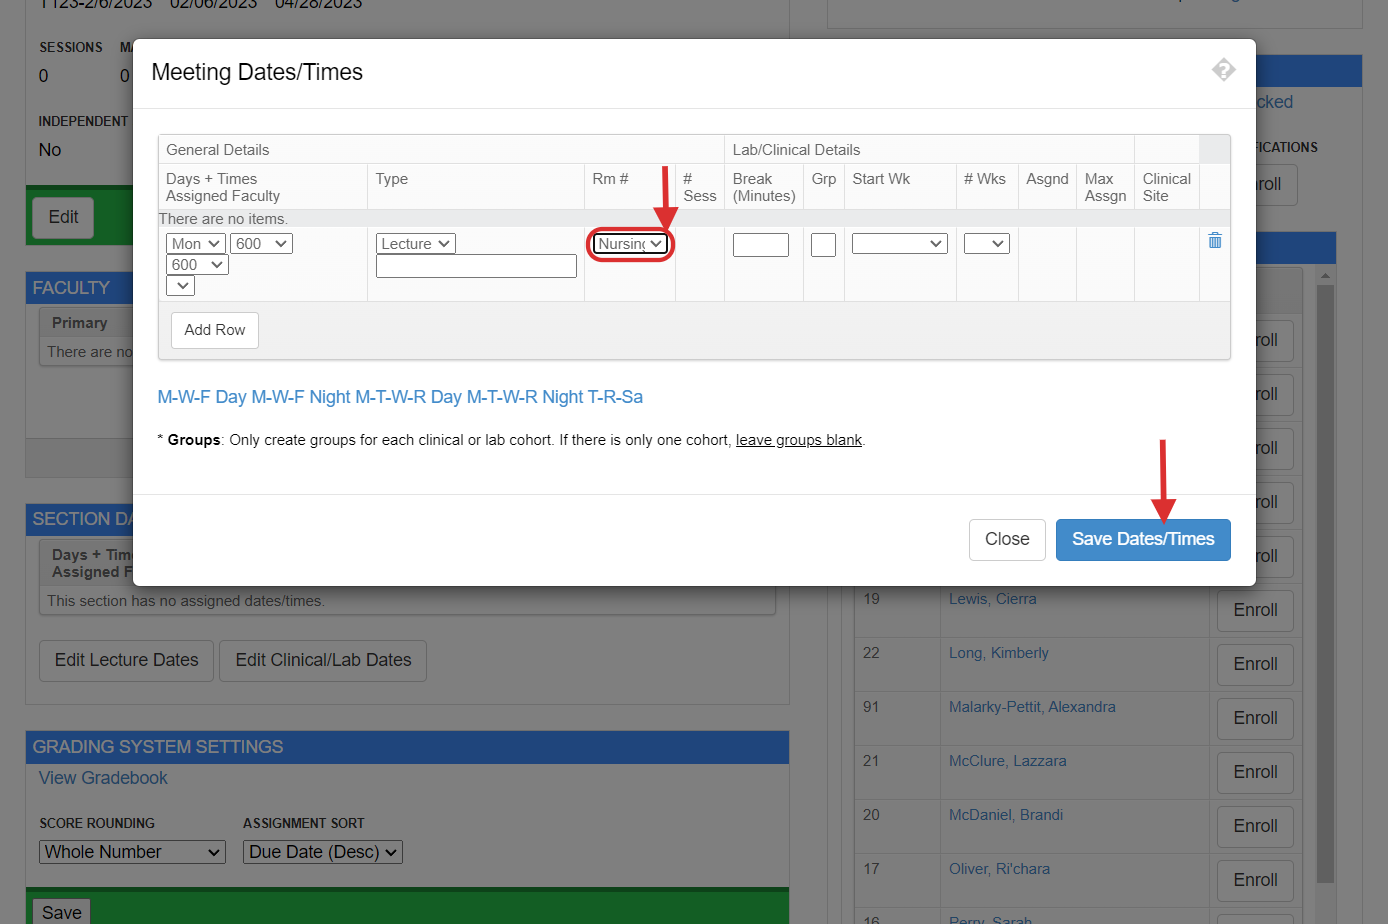The image size is (1388, 924).
Task: Expand the # Wks dropdown
Action: pyautogui.click(x=986, y=244)
